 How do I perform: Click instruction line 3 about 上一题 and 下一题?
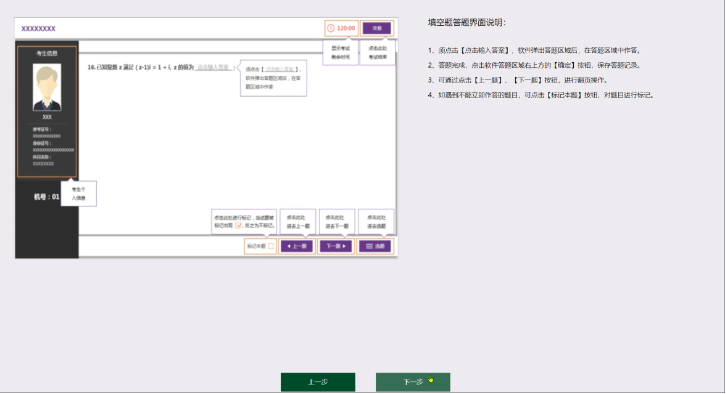tap(518, 80)
